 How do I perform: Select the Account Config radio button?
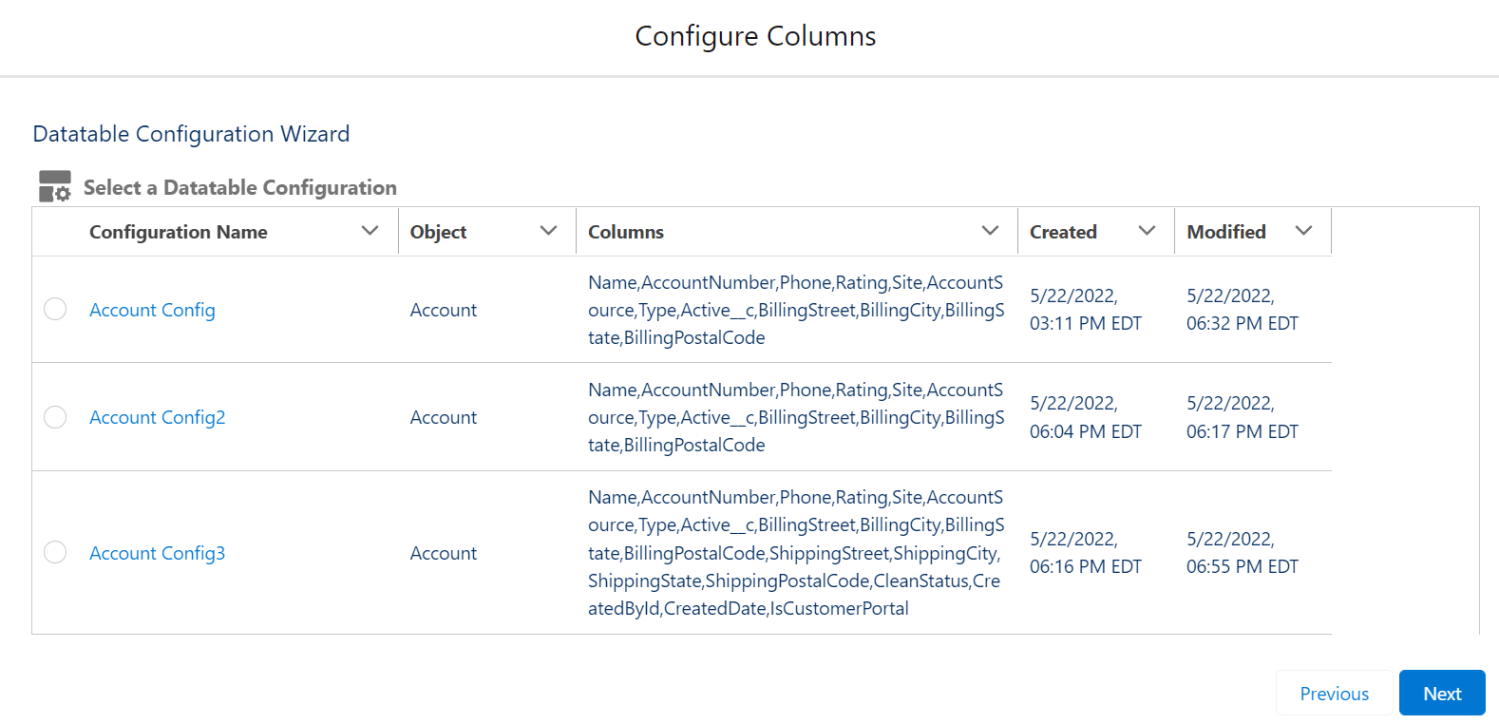point(55,309)
